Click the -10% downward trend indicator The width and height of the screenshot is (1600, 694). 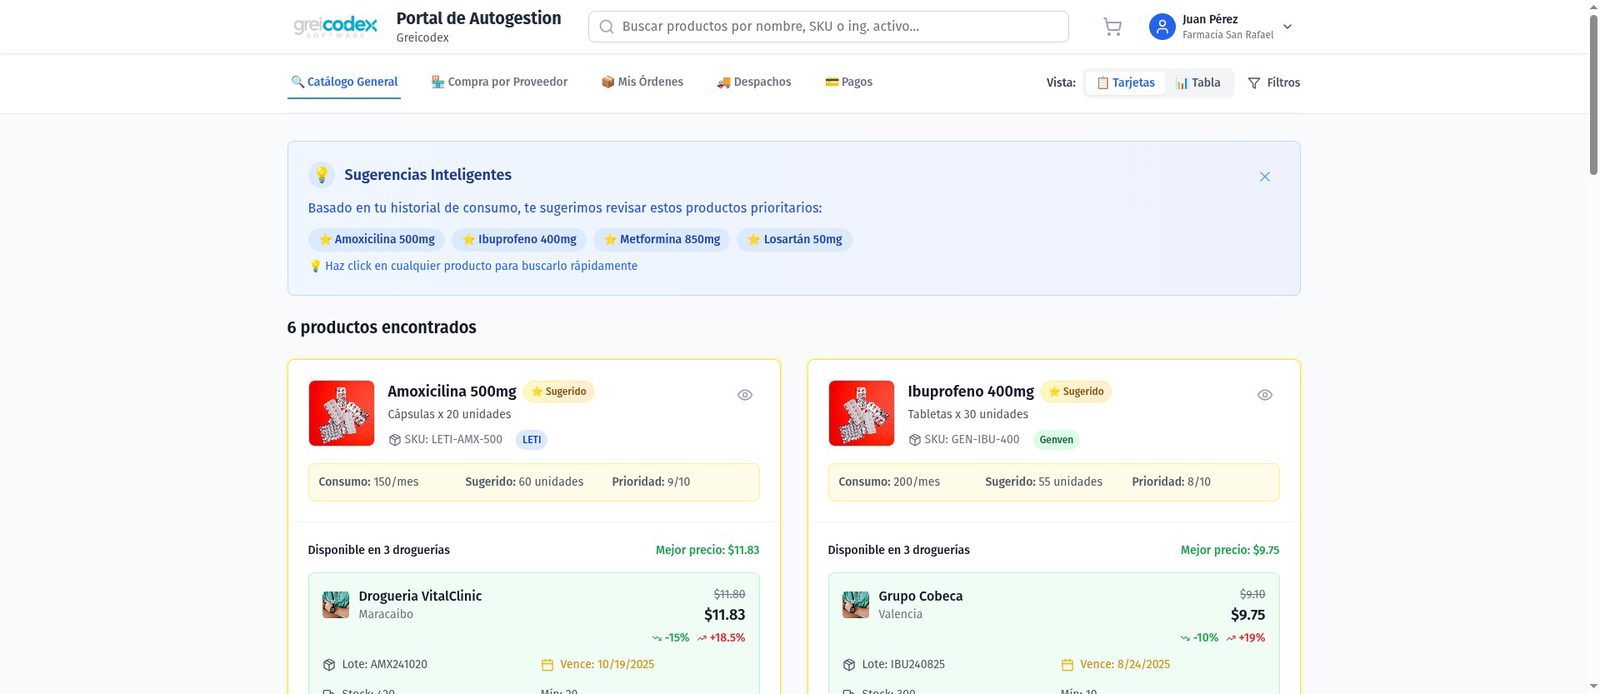[1199, 638]
